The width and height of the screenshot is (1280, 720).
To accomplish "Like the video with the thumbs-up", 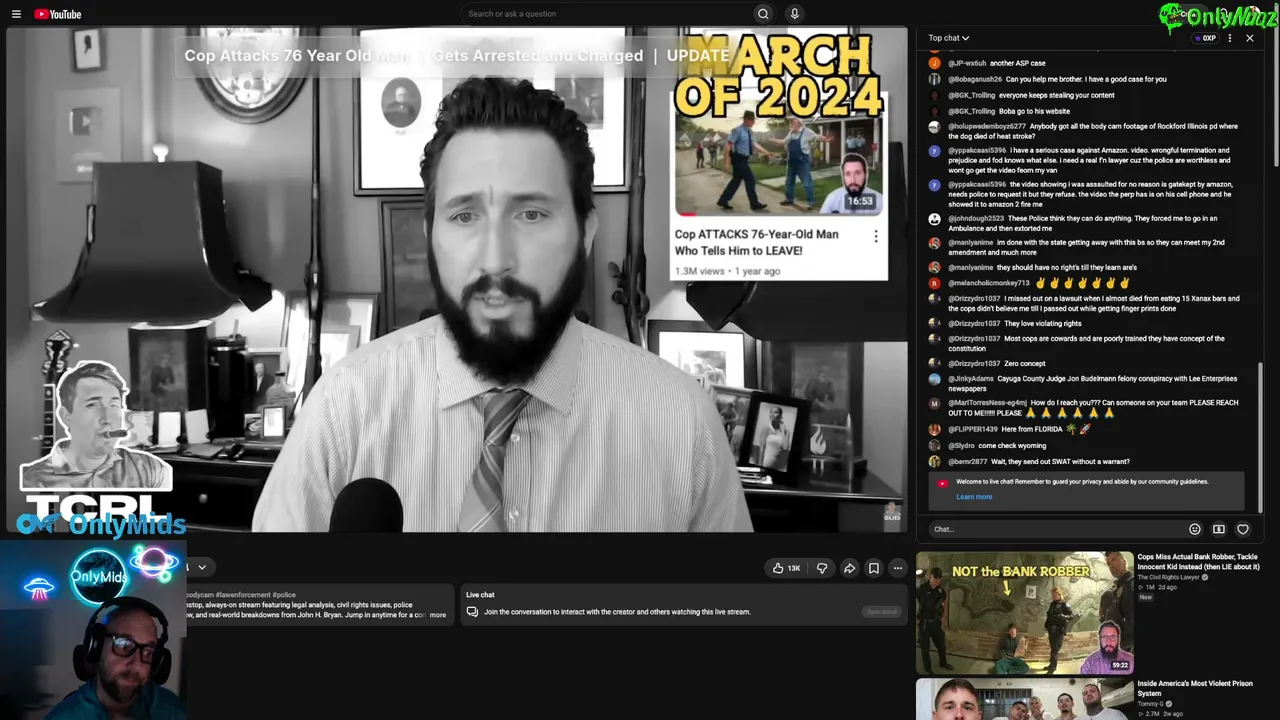I will [x=787, y=568].
